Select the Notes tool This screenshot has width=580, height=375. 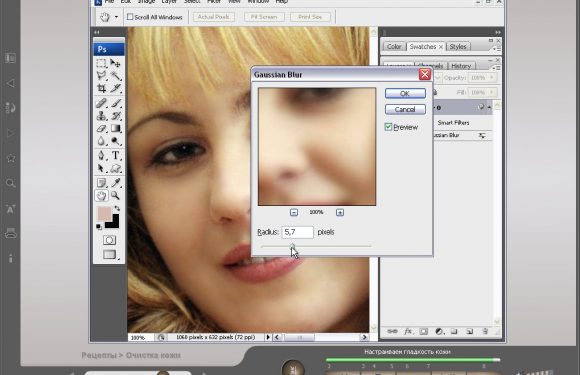pyautogui.click(x=101, y=183)
